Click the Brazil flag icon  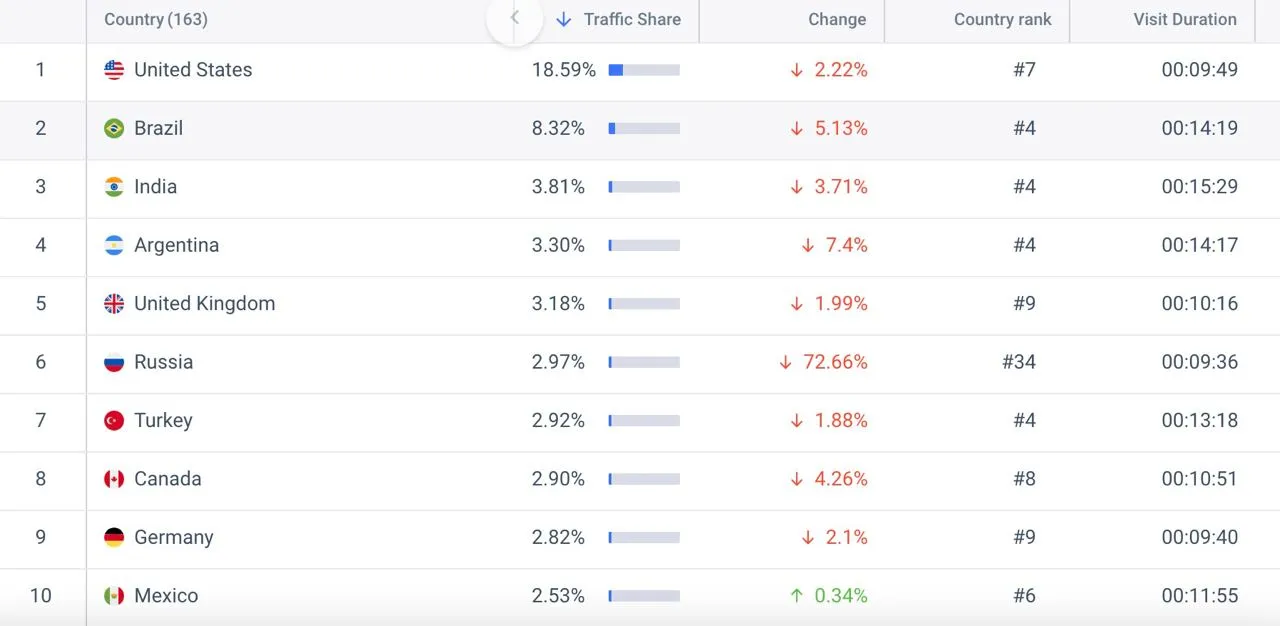coord(114,128)
